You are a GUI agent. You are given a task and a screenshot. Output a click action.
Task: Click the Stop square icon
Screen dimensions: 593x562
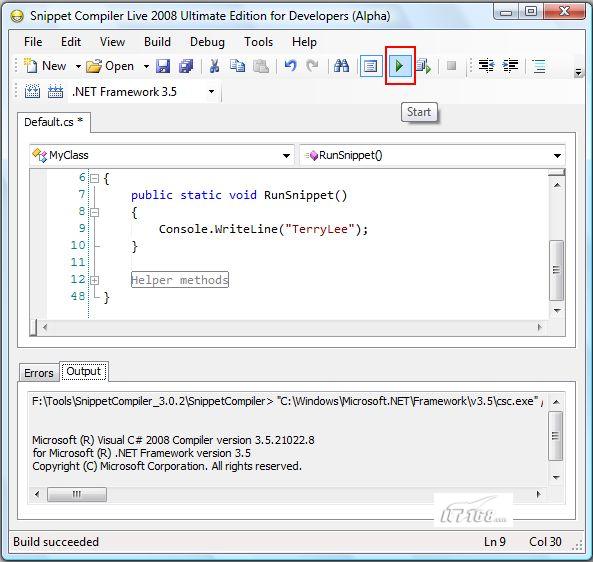[x=451, y=66]
